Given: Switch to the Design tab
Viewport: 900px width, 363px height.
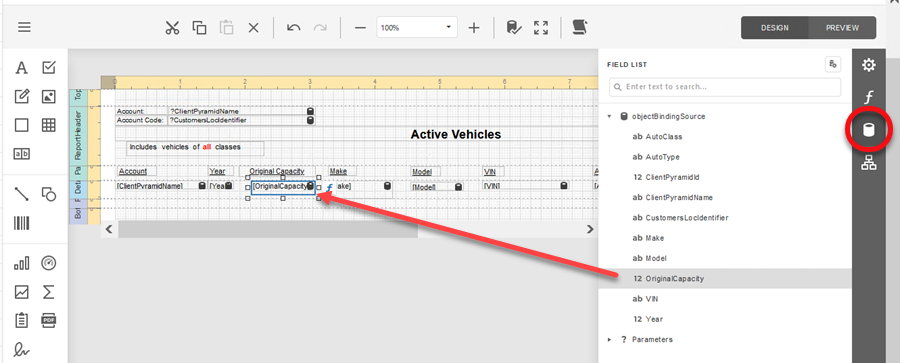Looking at the screenshot, I should pyautogui.click(x=774, y=28).
